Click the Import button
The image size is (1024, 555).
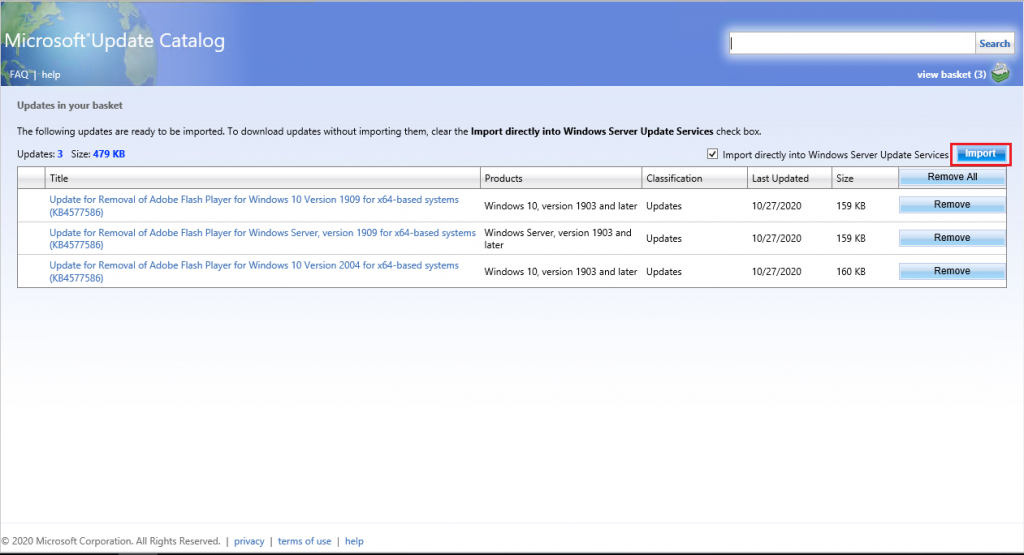click(x=980, y=154)
